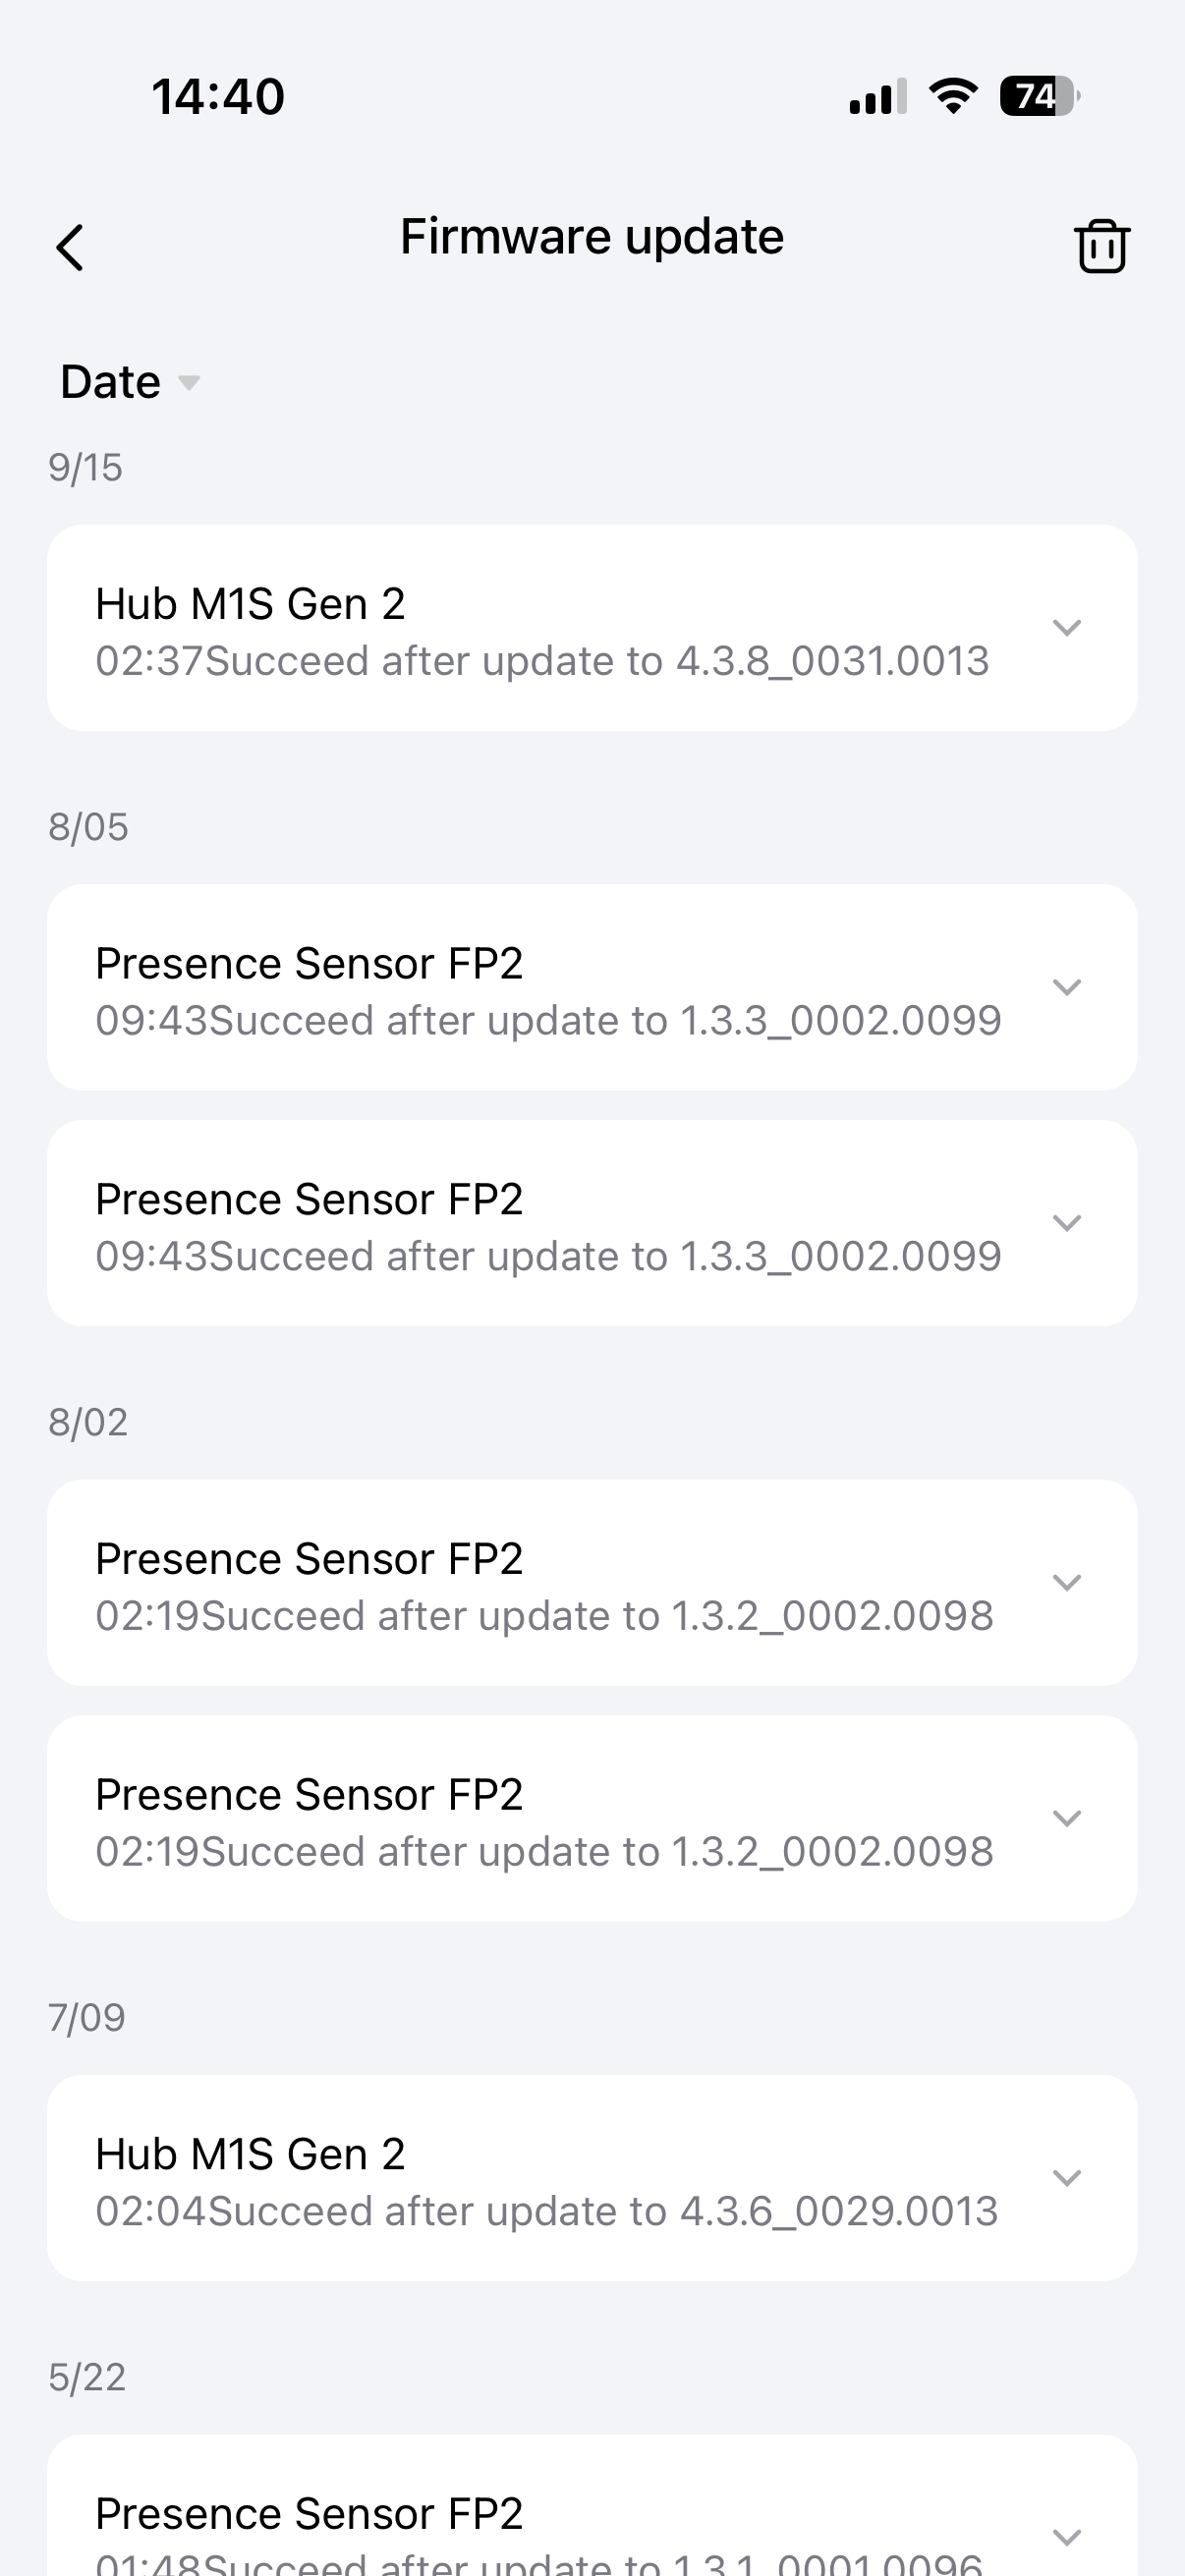
Task: Expand the second 8/05 Presence Sensor FP2 chevron
Action: coord(1067,1223)
